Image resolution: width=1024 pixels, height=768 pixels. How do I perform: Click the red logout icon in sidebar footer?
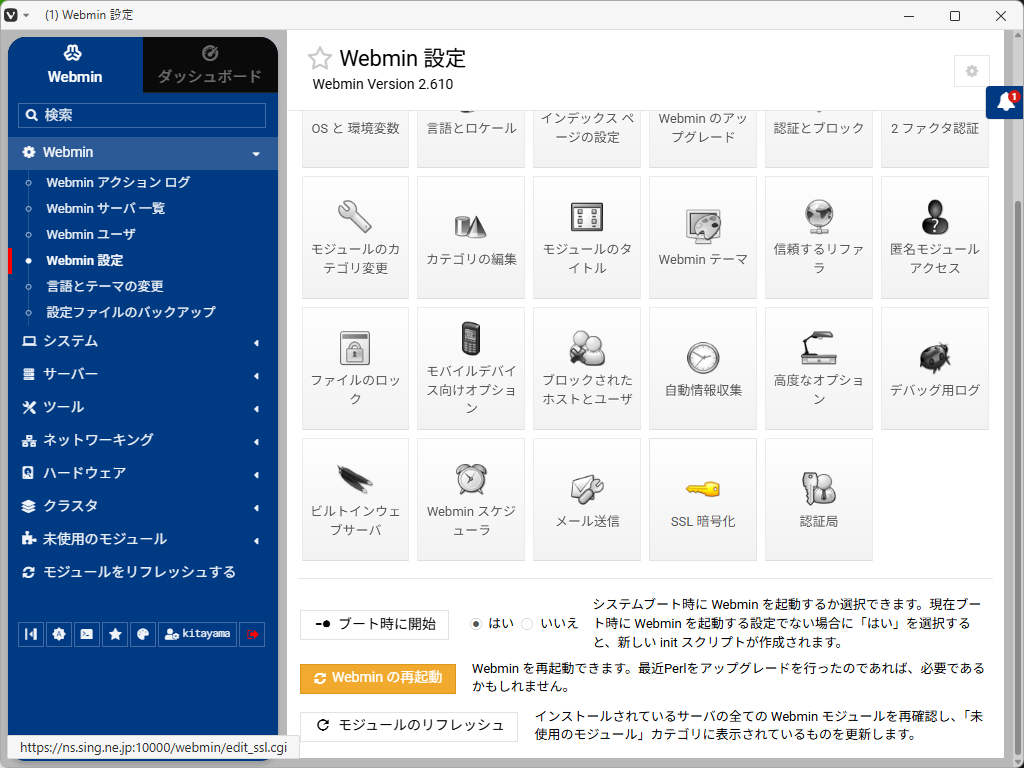[253, 634]
